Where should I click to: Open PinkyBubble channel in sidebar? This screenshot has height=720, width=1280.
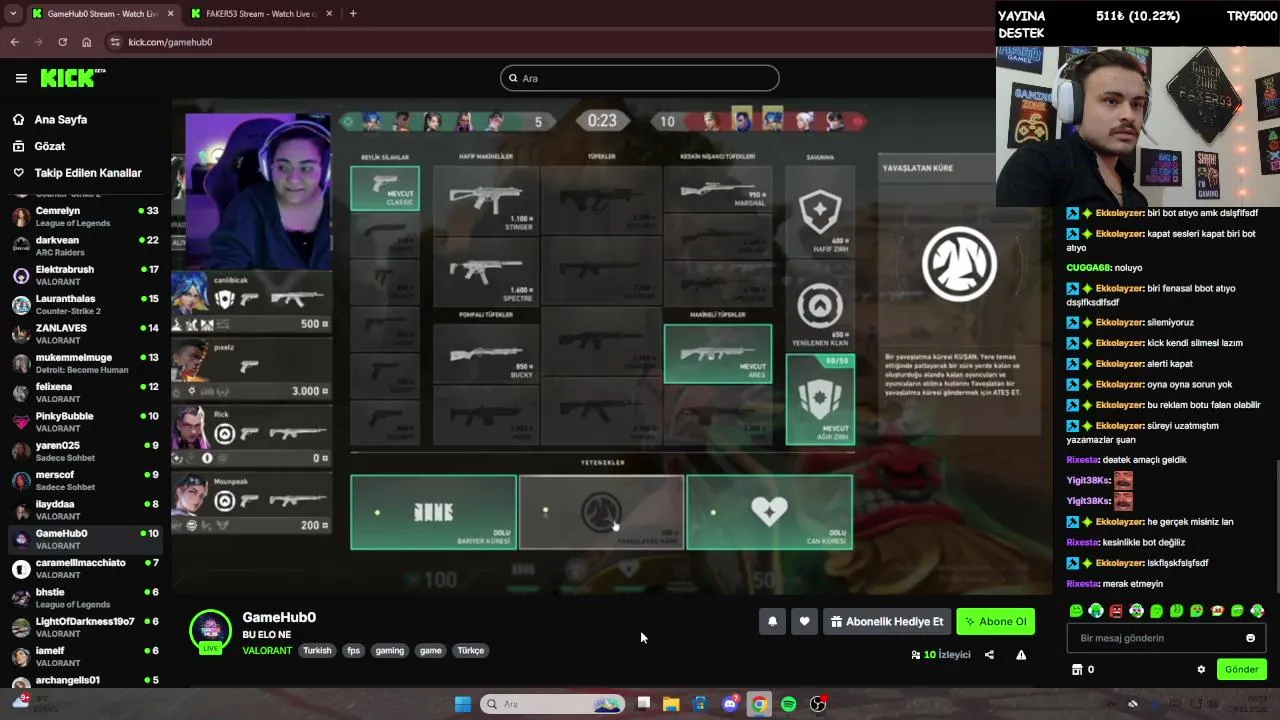point(85,422)
